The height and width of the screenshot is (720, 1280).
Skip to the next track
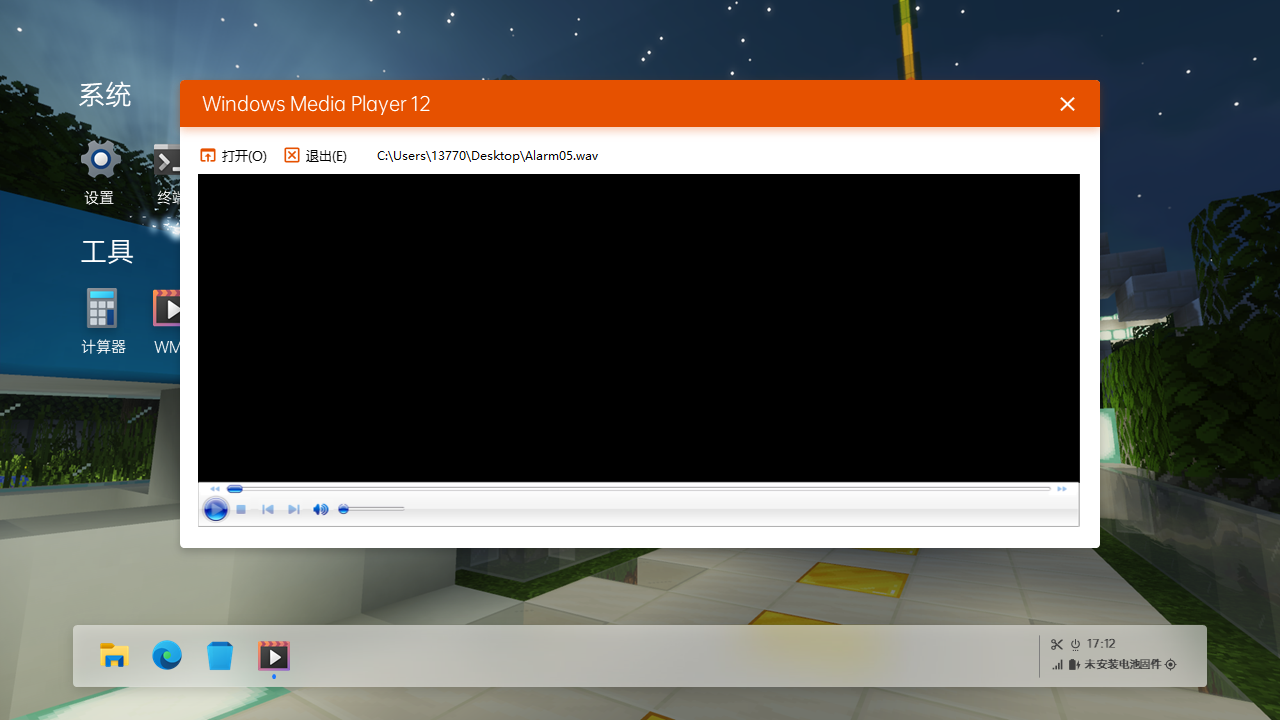pos(294,510)
